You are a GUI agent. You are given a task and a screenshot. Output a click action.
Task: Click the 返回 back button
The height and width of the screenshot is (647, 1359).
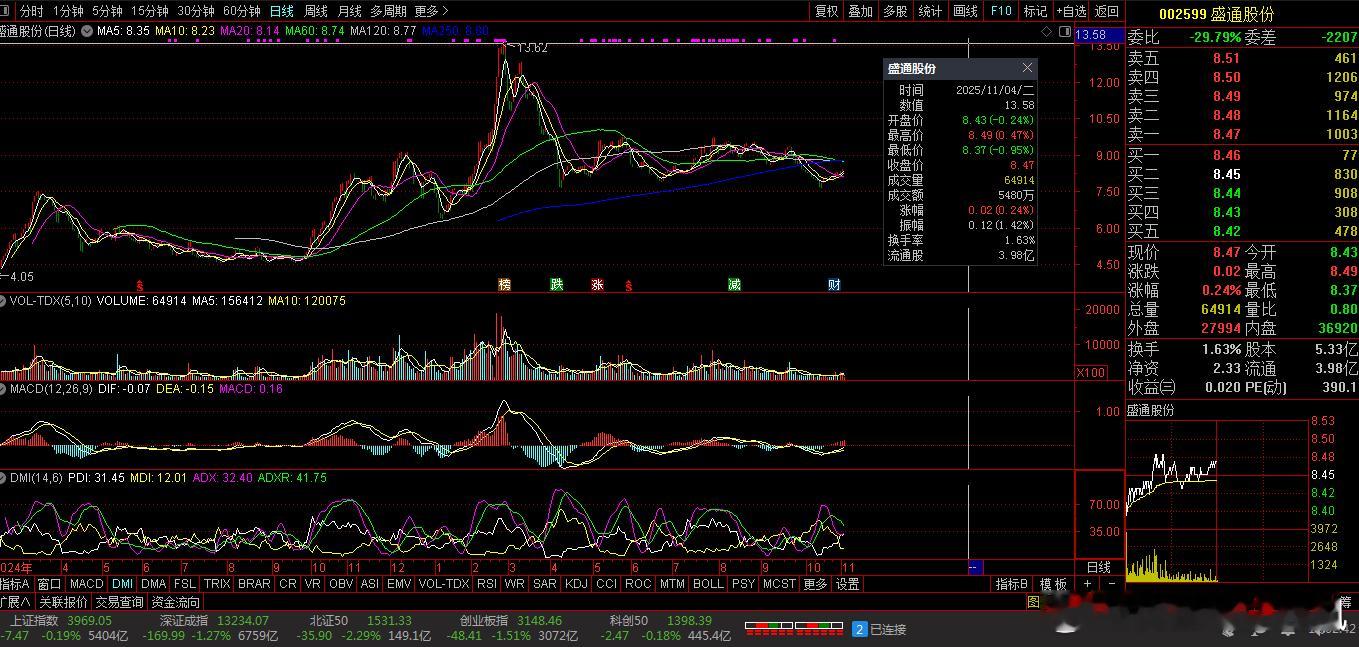point(1106,11)
